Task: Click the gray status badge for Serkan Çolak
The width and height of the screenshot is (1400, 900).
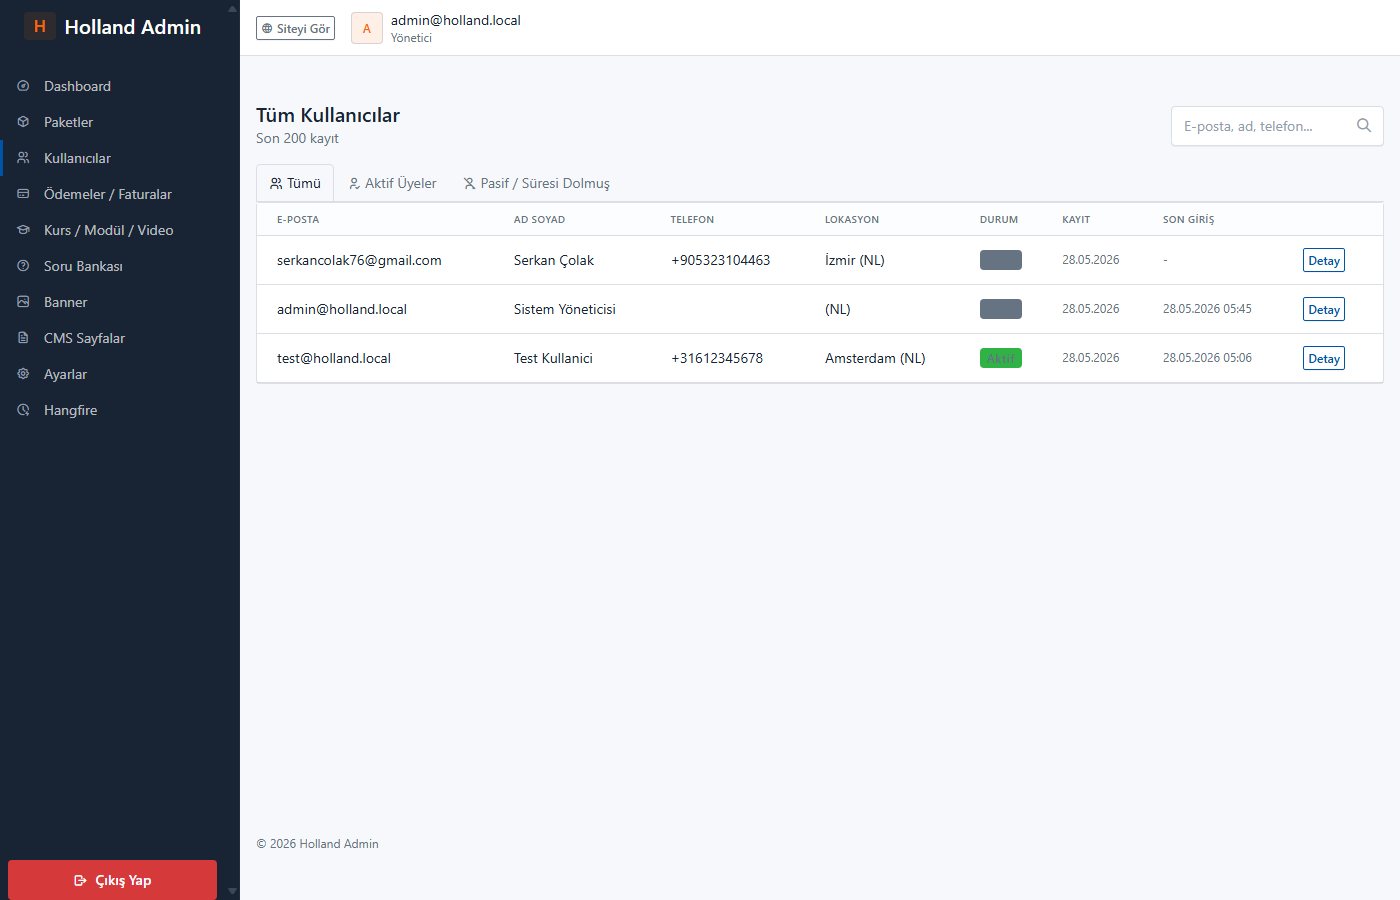Action: pyautogui.click(x=1001, y=260)
